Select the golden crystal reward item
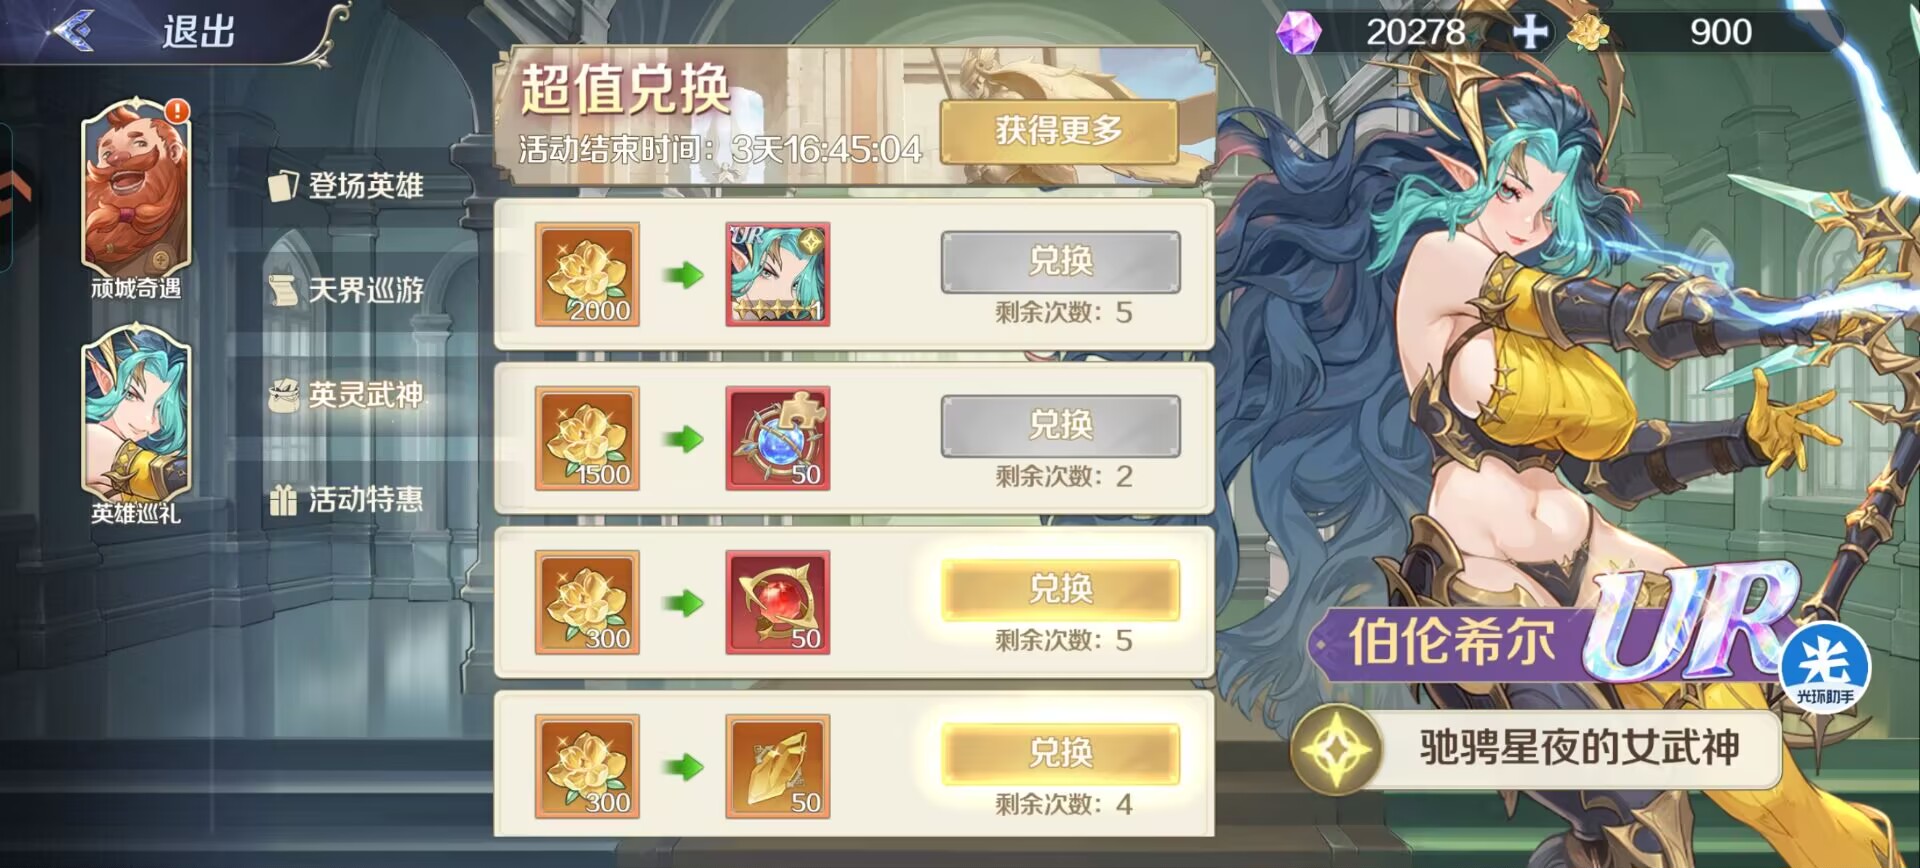This screenshot has width=1920, height=868. pos(777,766)
